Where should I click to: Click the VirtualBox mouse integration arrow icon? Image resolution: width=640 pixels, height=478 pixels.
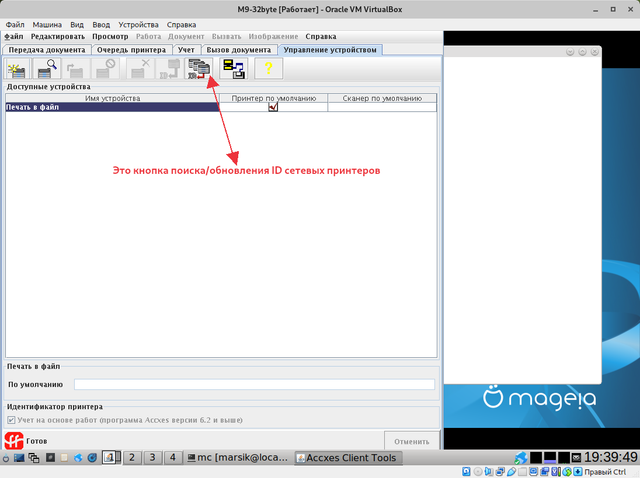pos(578,472)
